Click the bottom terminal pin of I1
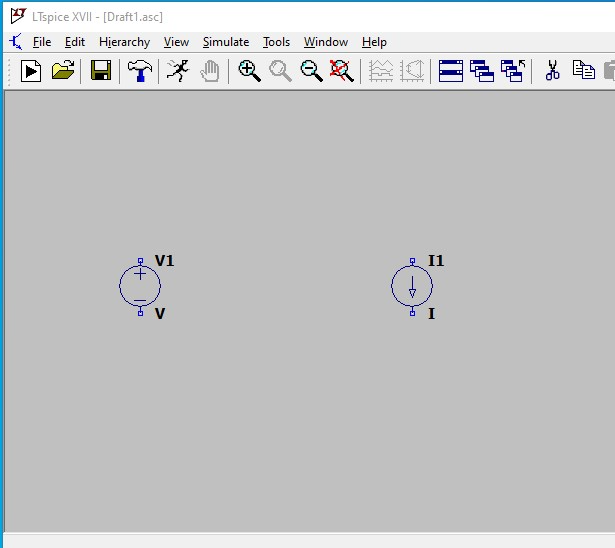Screen dimensions: 615x548 pyautogui.click(x=412, y=313)
